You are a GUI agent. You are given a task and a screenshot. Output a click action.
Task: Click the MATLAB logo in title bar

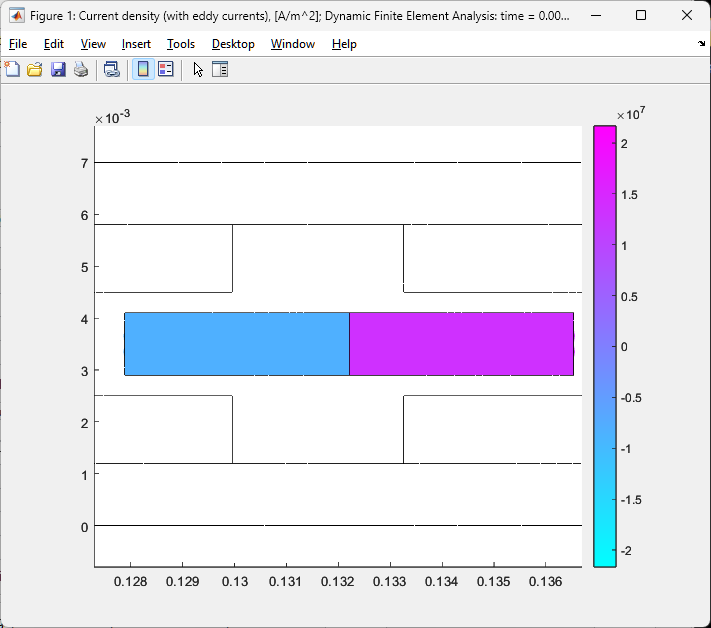click(x=17, y=16)
